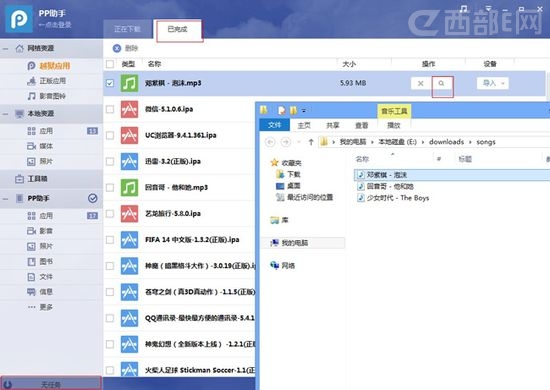Click the red app icon of UC浏览器 row

[129, 135]
